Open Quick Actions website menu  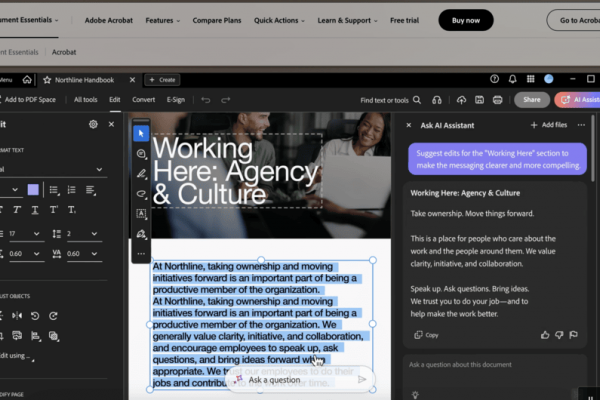click(x=279, y=20)
